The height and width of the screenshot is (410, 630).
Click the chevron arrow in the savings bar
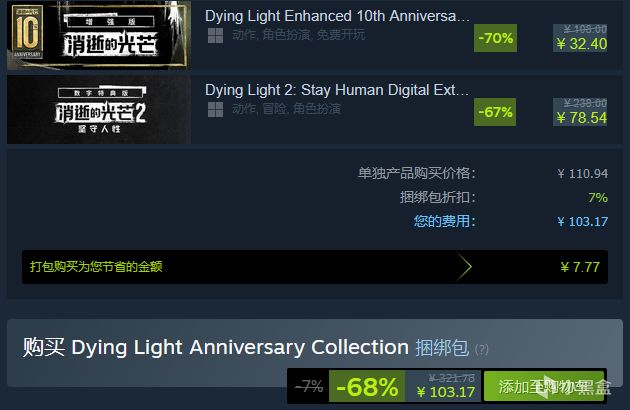pyautogui.click(x=464, y=266)
